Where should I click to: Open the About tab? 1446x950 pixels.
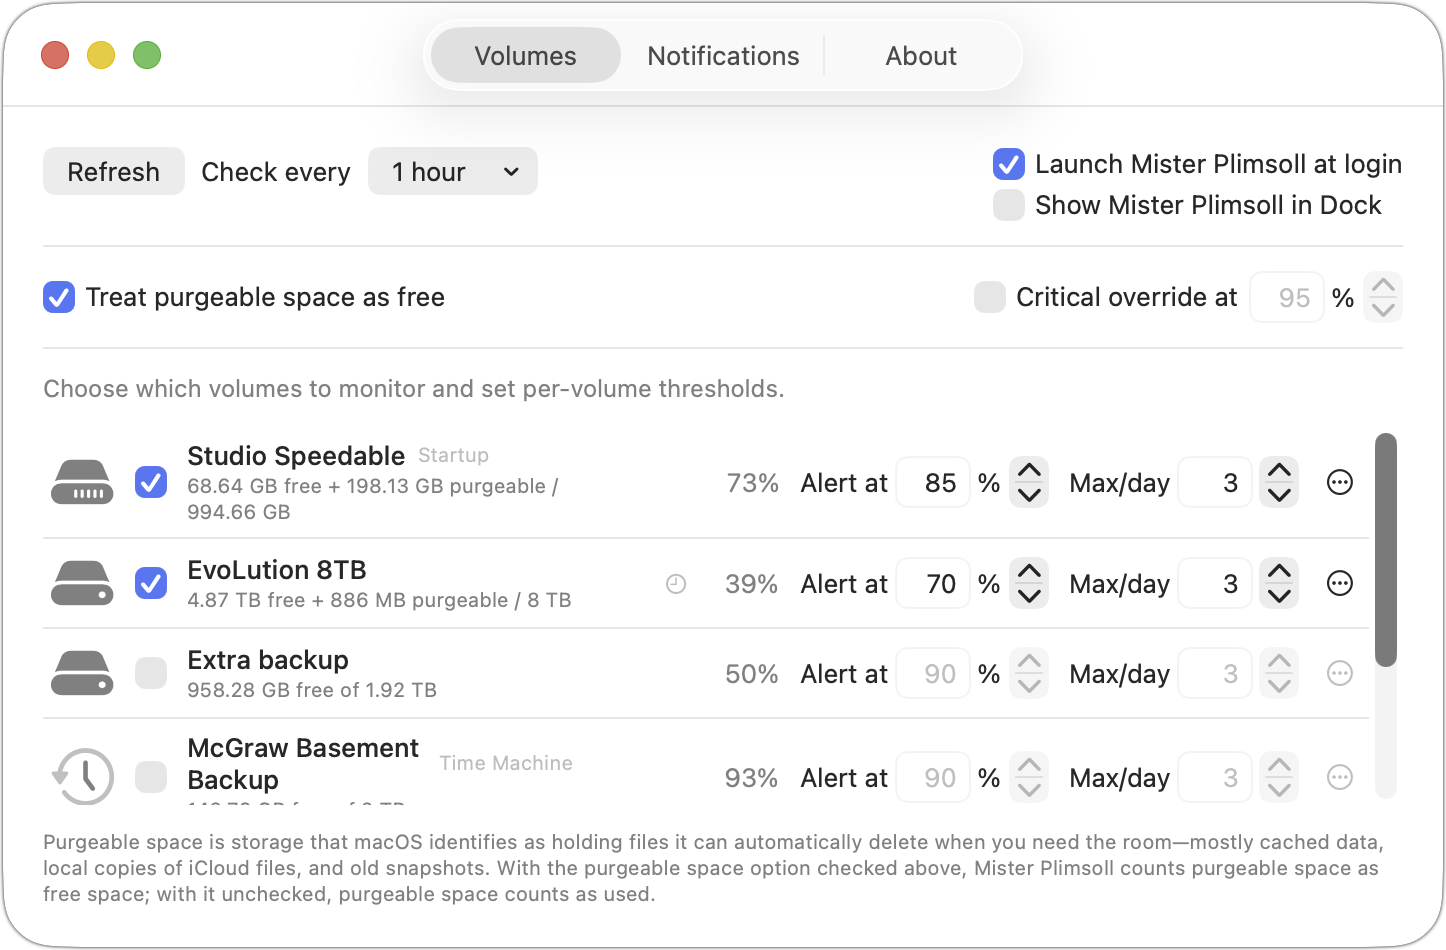[x=921, y=56]
